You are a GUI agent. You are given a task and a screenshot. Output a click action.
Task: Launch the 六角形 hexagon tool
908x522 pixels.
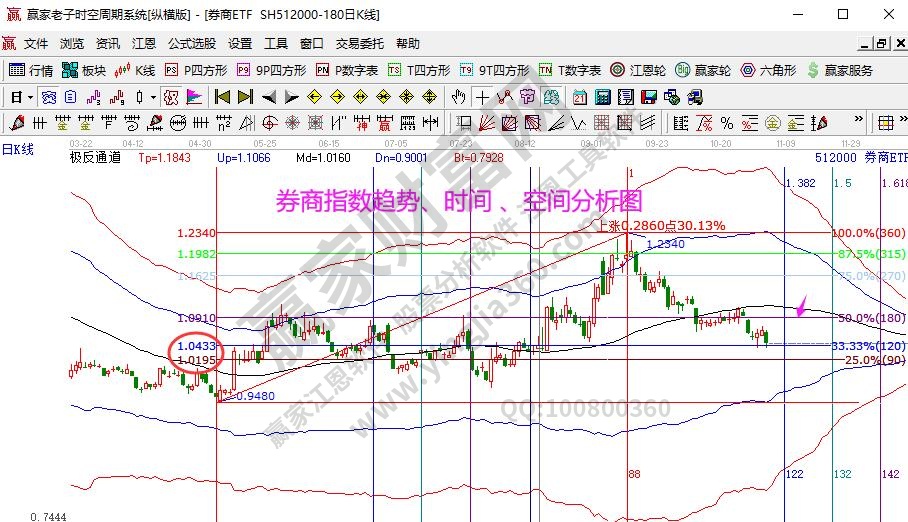768,70
